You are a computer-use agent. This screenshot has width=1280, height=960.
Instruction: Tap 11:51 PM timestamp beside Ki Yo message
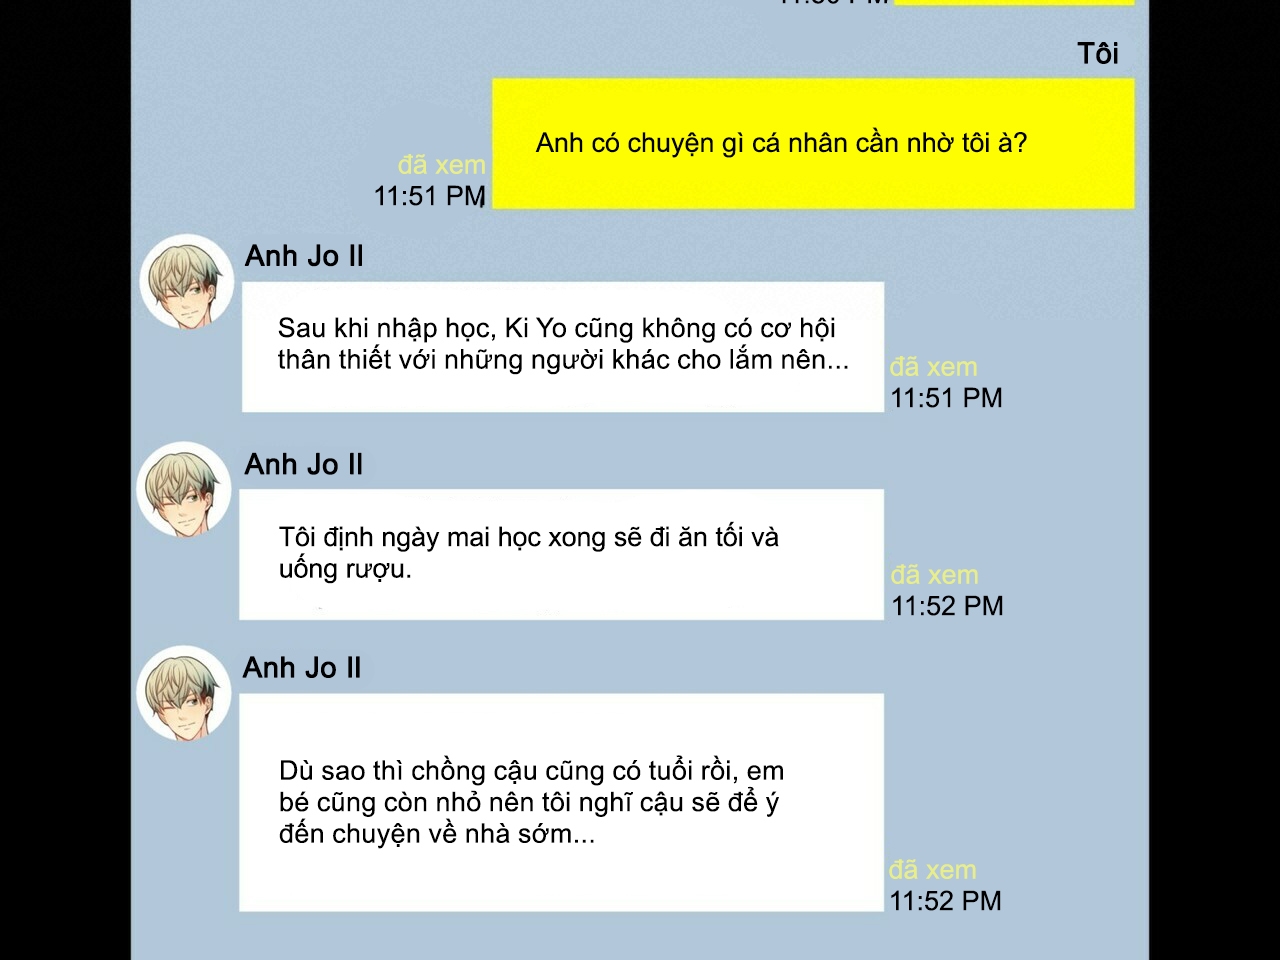(946, 398)
